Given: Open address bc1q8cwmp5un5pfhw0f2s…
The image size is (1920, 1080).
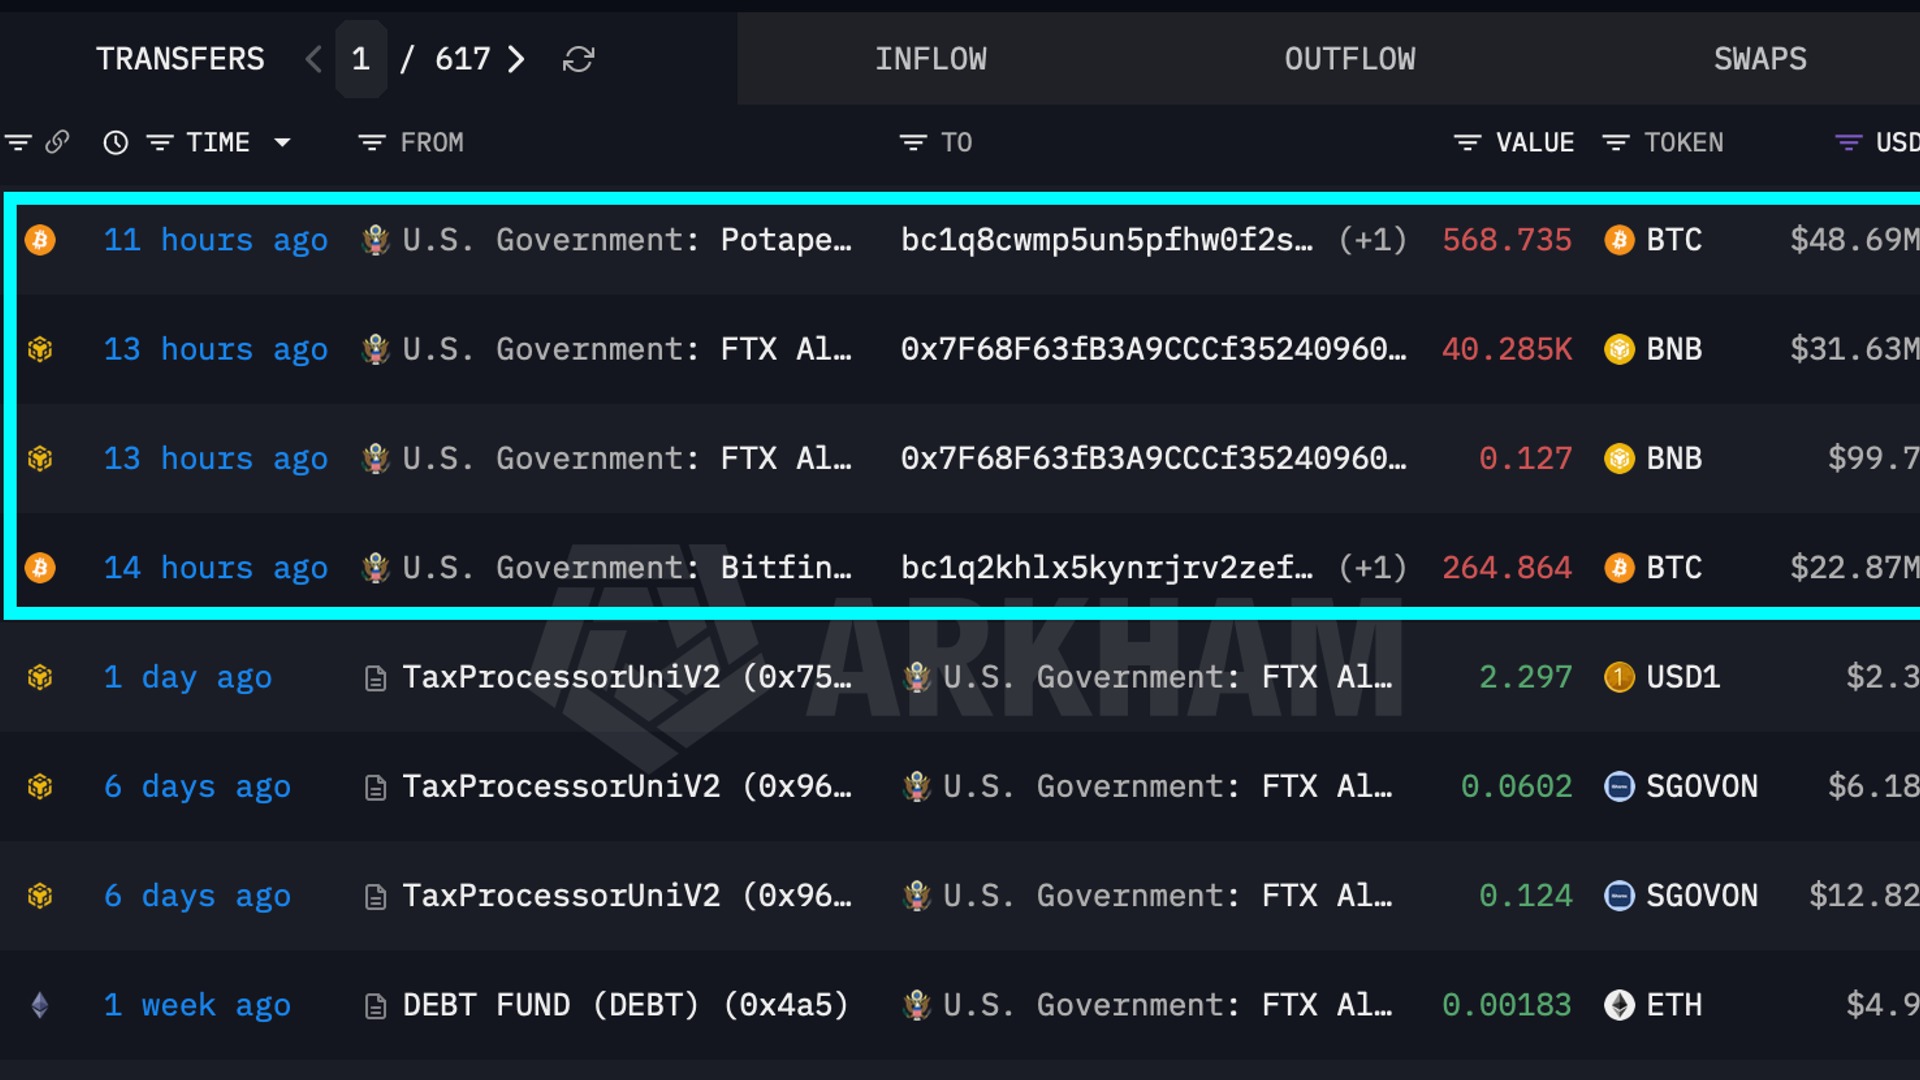Looking at the screenshot, I should click(x=1107, y=240).
